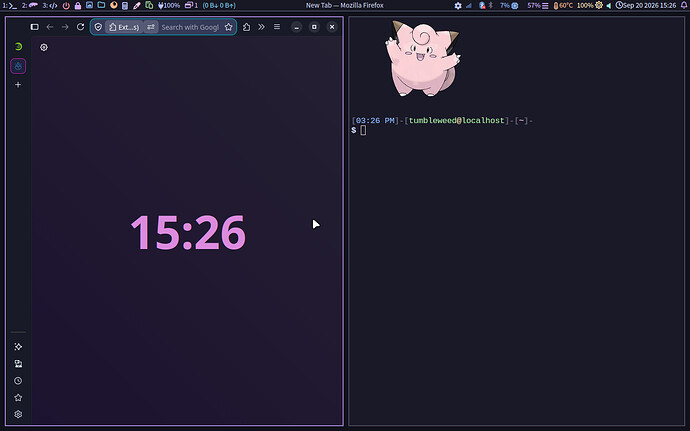The width and height of the screenshot is (690, 431).
Task: Open the History clock in sidebar
Action: tap(18, 381)
